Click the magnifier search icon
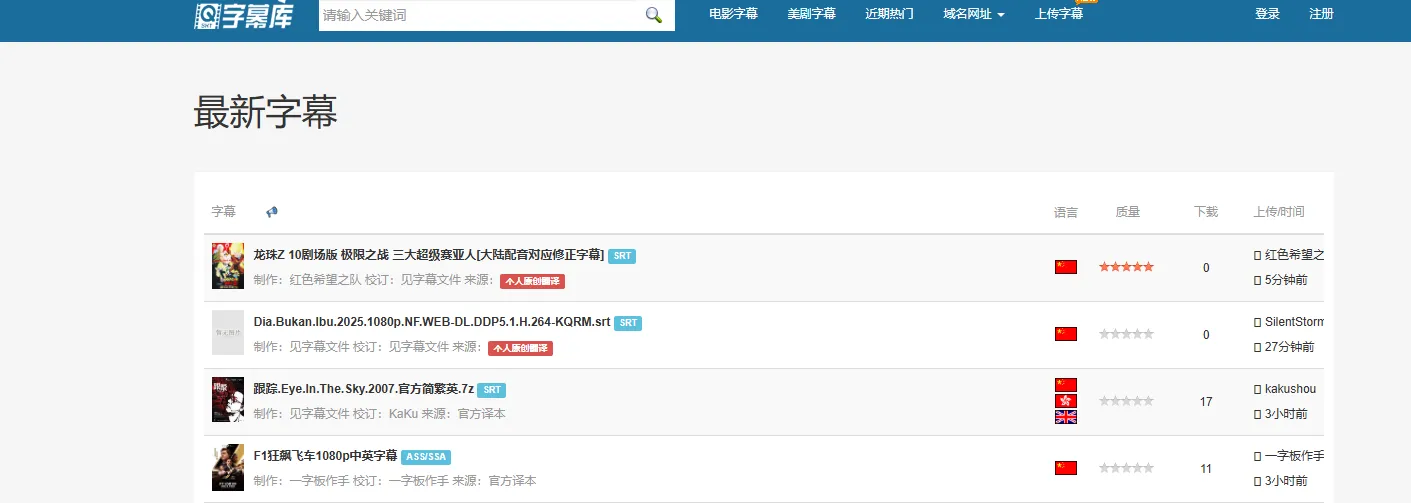The image size is (1411, 503). [654, 15]
